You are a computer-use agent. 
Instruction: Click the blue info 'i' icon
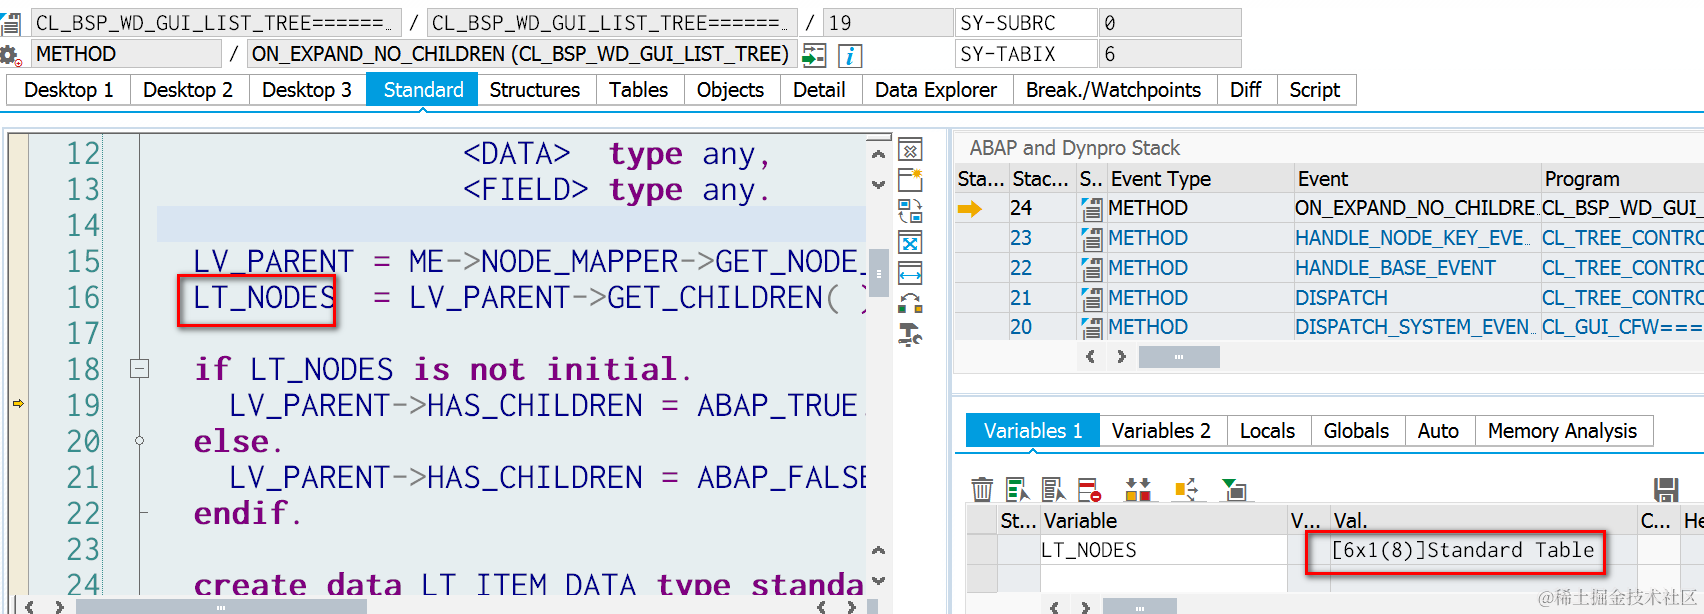[849, 55]
